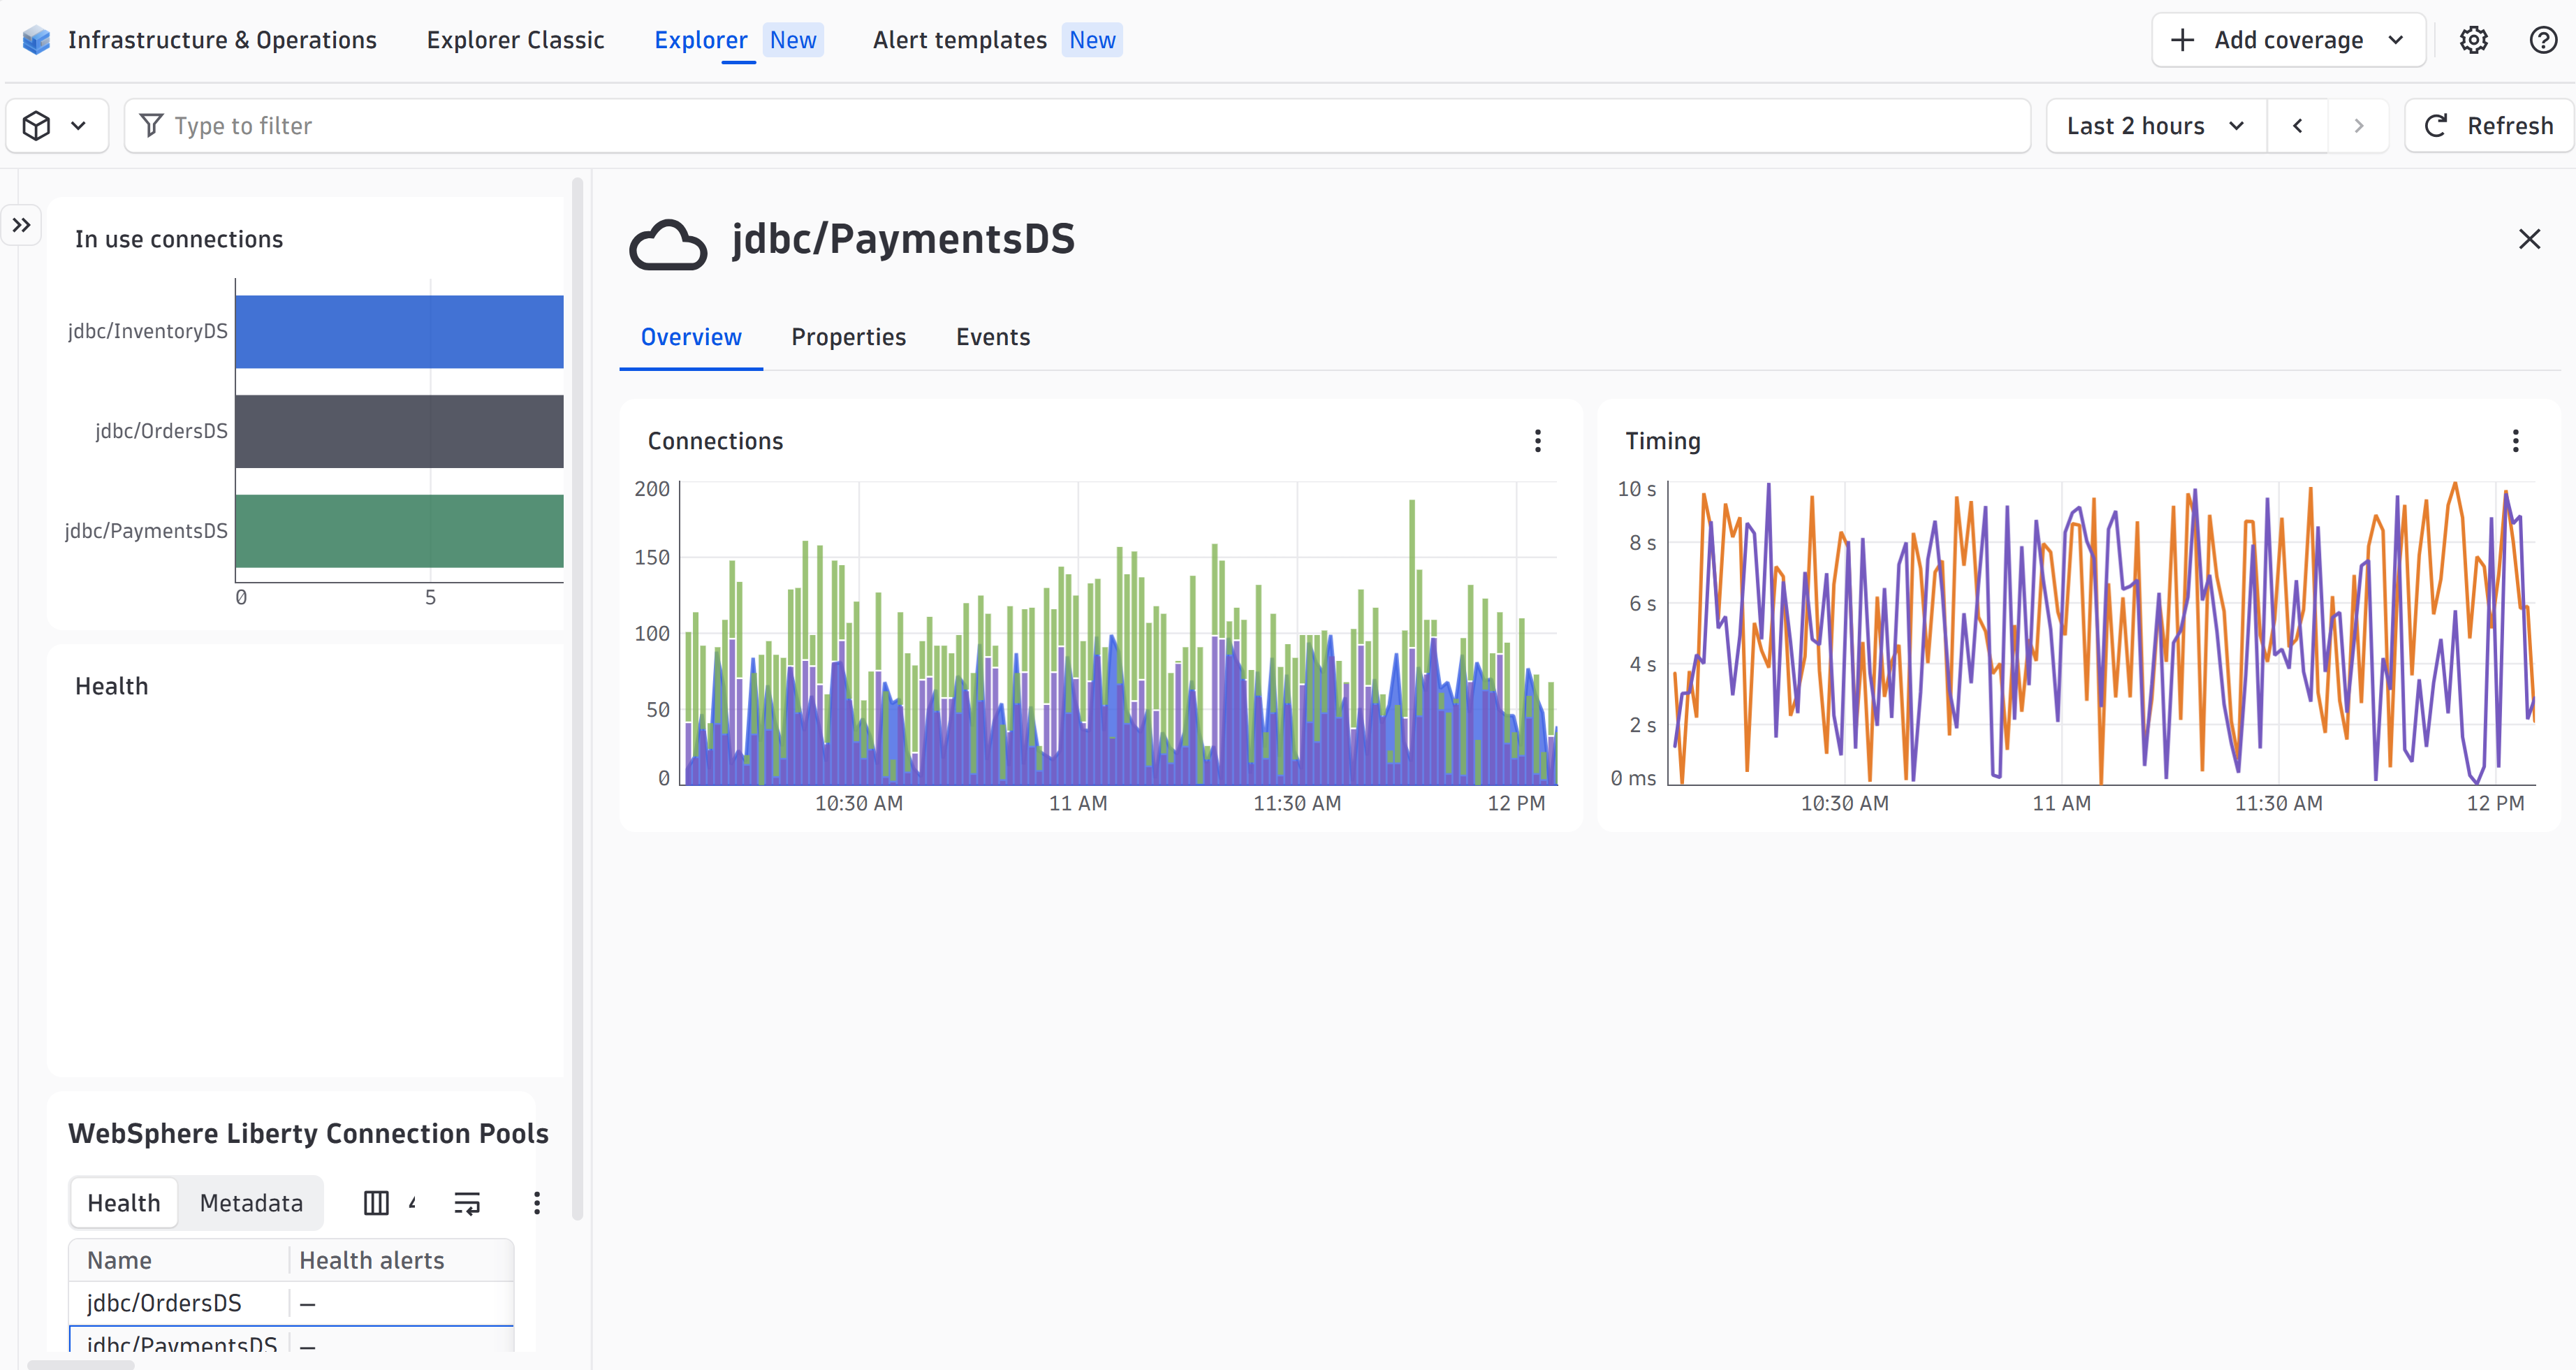Open the settings gear icon
The image size is (2576, 1370).
(2473, 40)
